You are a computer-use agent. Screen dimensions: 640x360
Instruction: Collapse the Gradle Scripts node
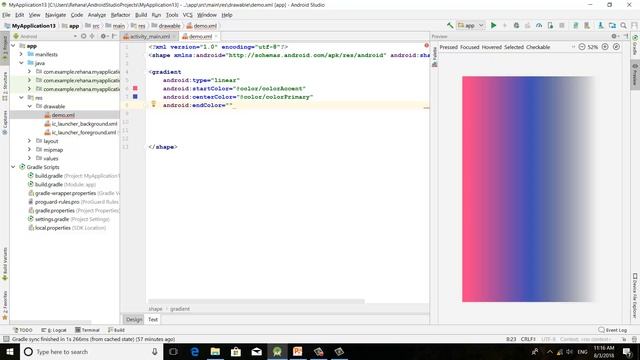[x=13, y=167]
